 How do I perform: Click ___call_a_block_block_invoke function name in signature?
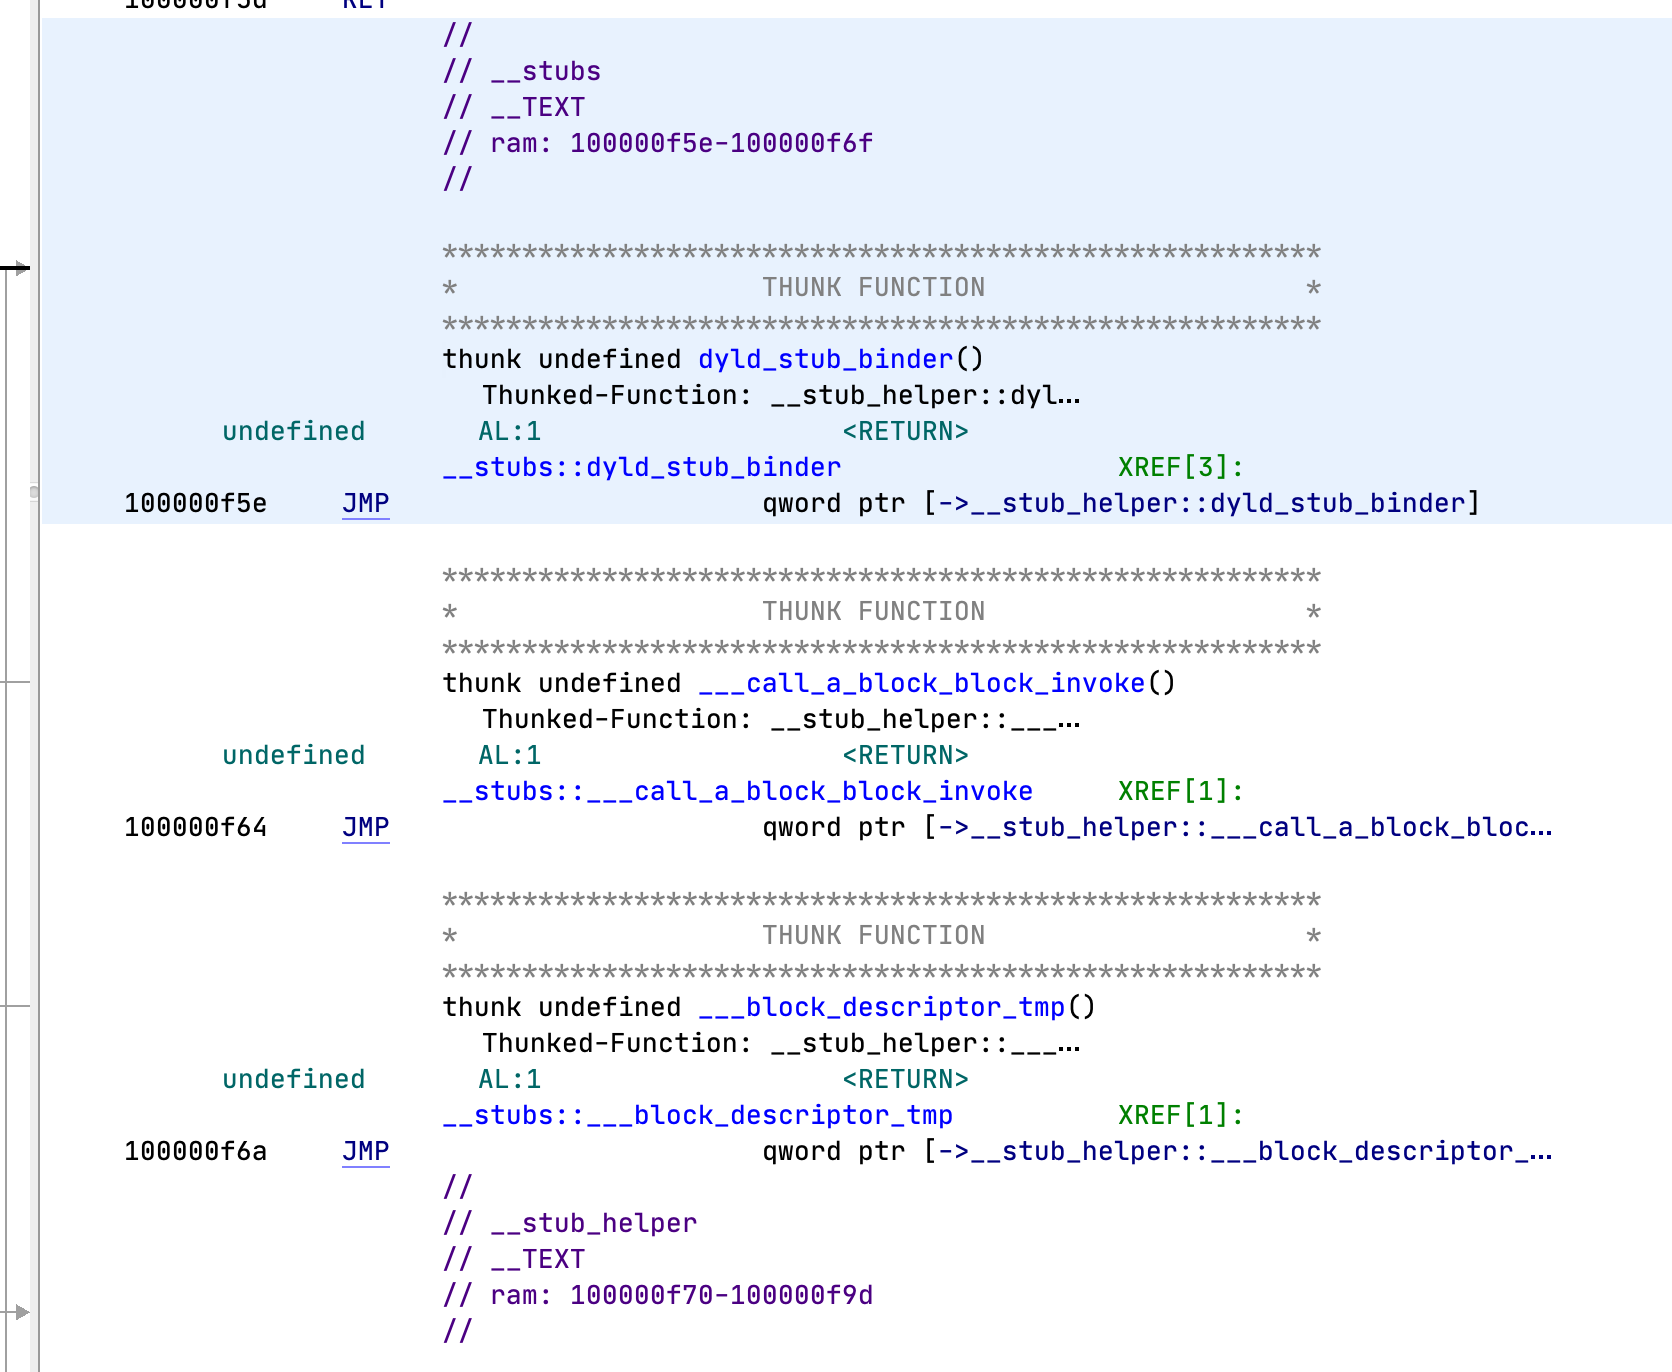pyautogui.click(x=921, y=683)
